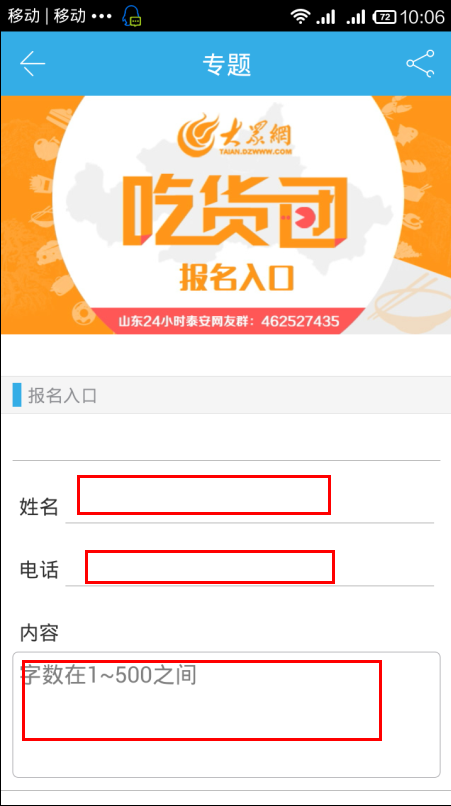Tap the 内容 field label
Screen dimensions: 451x806
(x=39, y=633)
